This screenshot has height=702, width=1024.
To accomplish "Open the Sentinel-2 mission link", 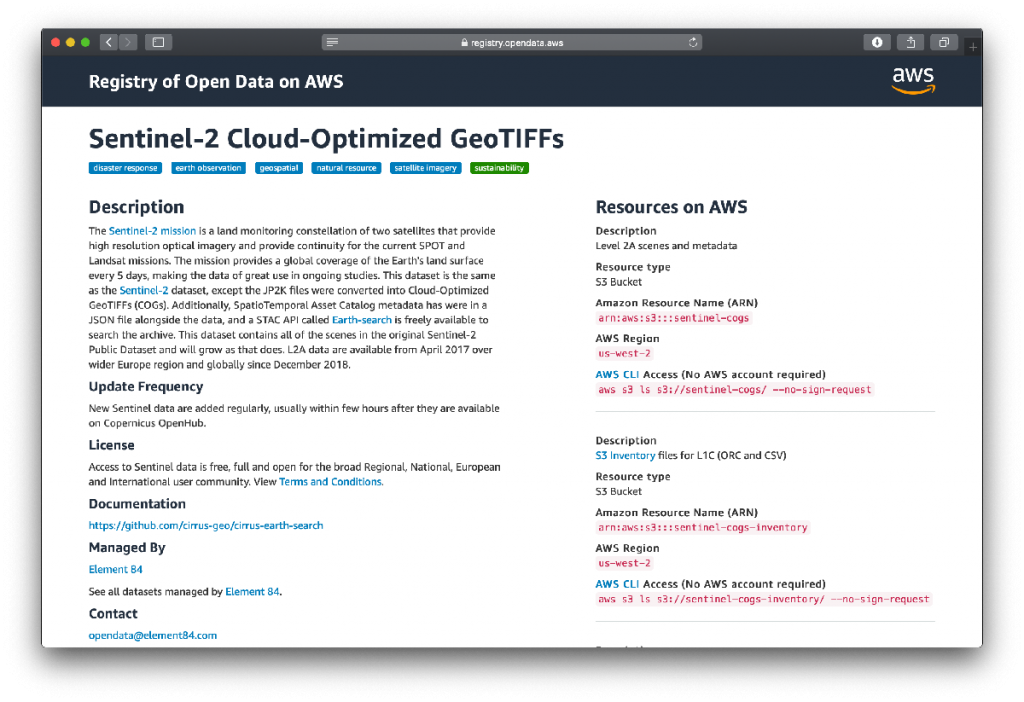I will coord(152,230).
